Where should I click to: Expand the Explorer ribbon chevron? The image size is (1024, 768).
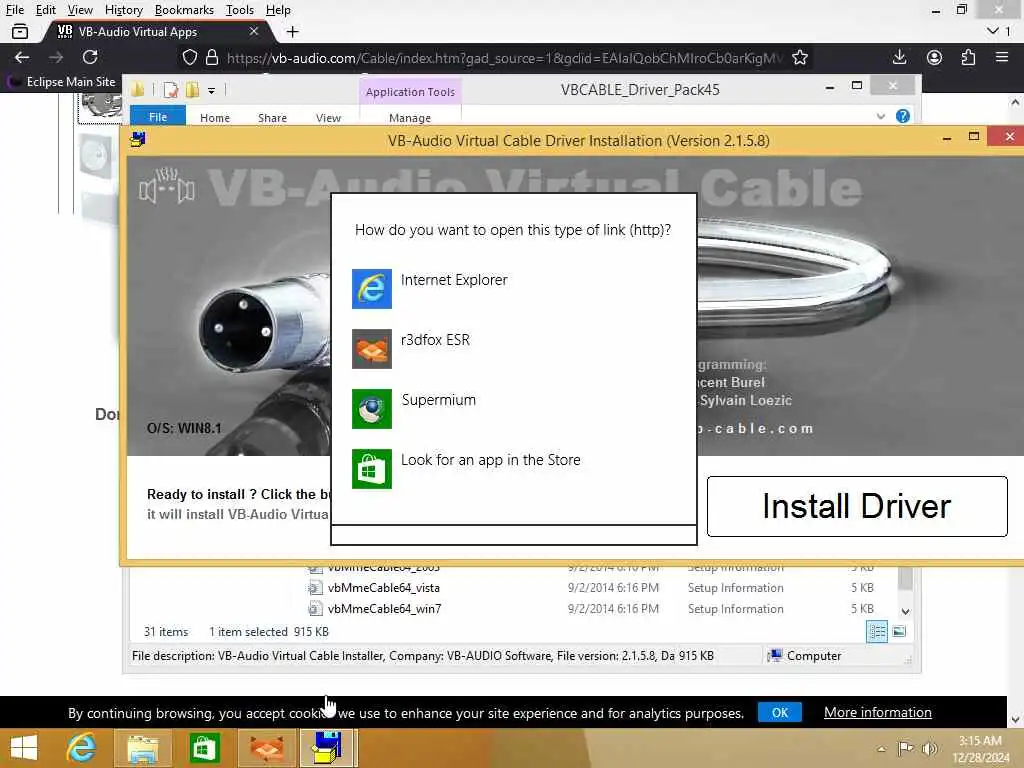881,116
